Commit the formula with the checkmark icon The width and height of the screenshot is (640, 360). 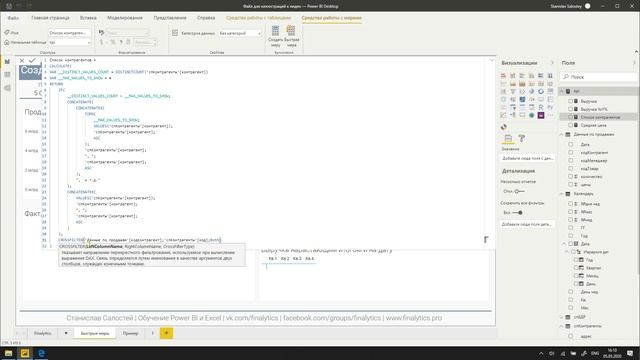coord(32,60)
